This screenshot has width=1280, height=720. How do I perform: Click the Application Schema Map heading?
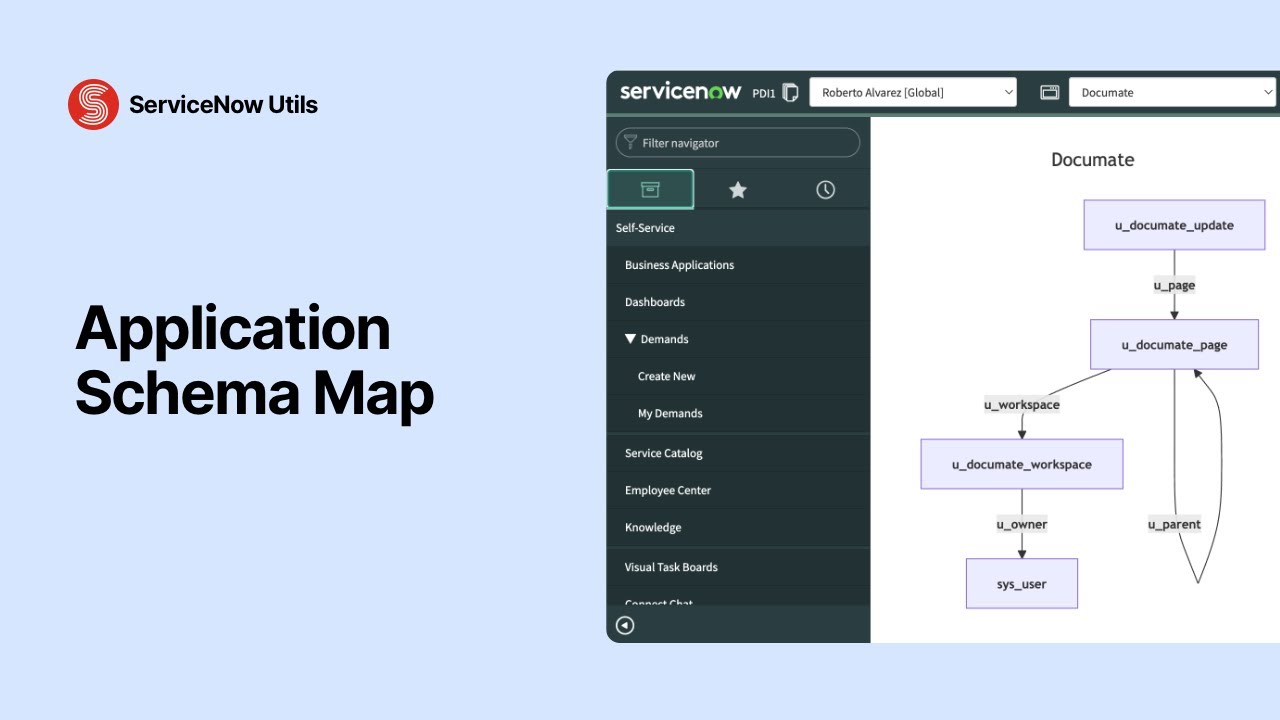click(x=254, y=360)
